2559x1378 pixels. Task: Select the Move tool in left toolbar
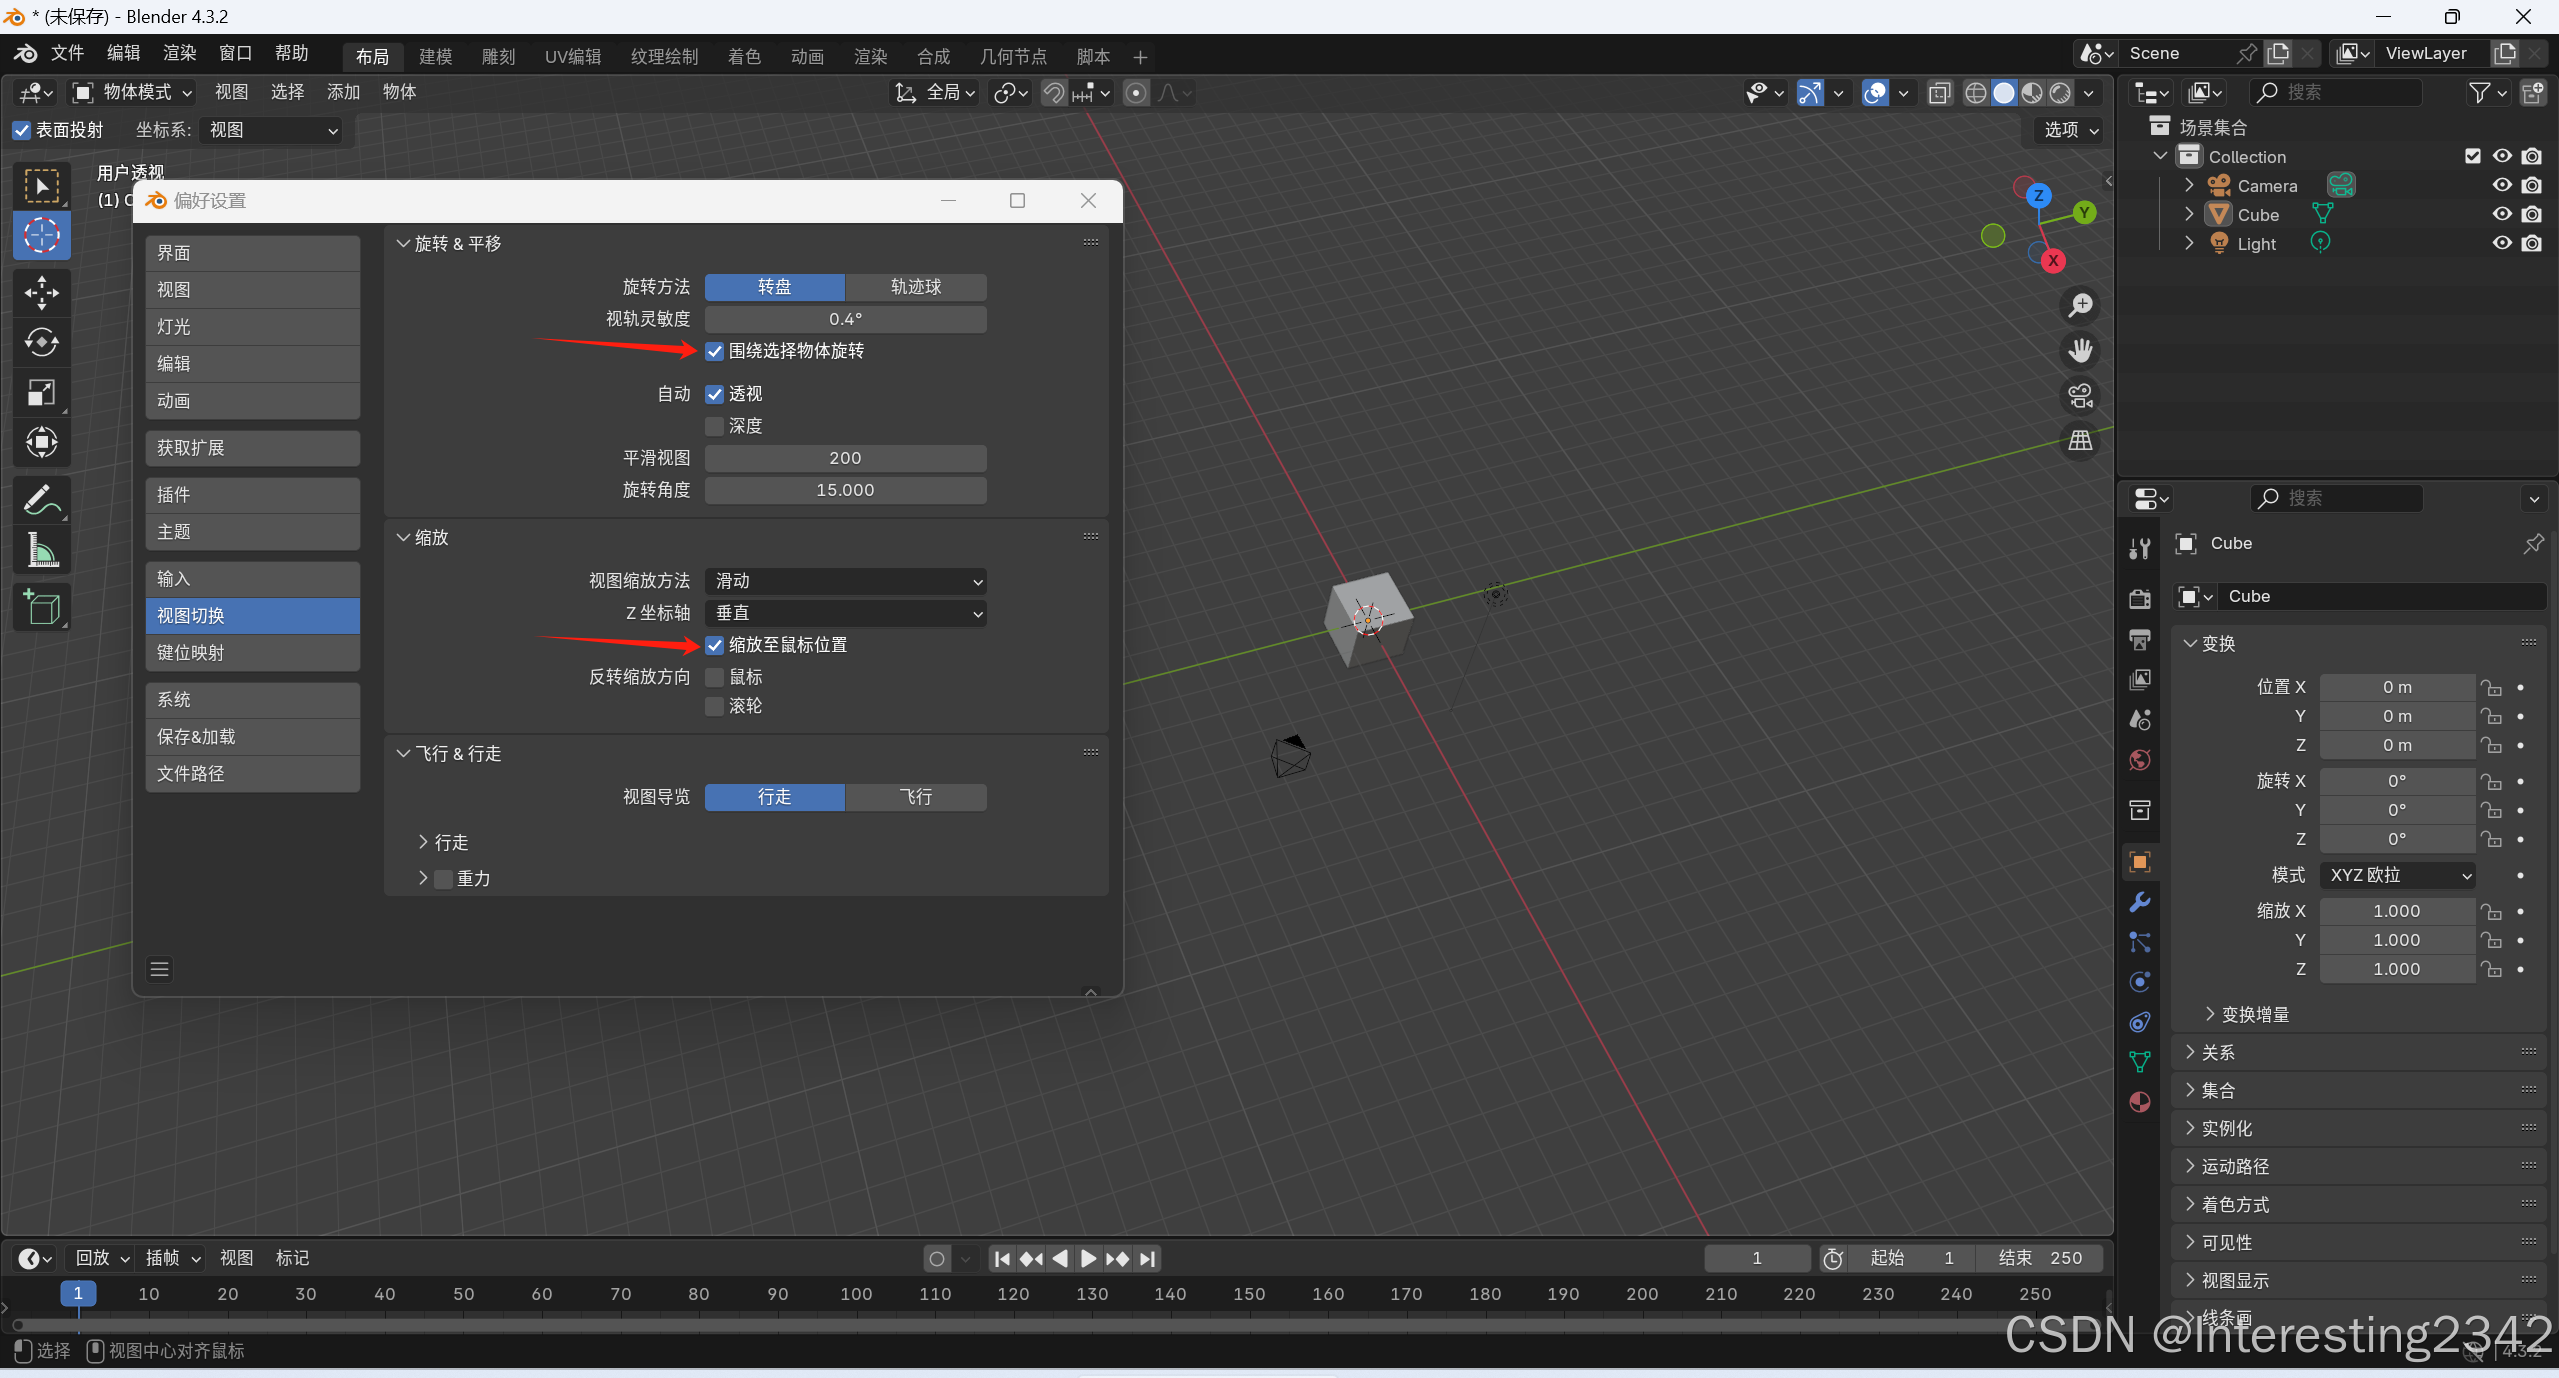[x=41, y=293]
